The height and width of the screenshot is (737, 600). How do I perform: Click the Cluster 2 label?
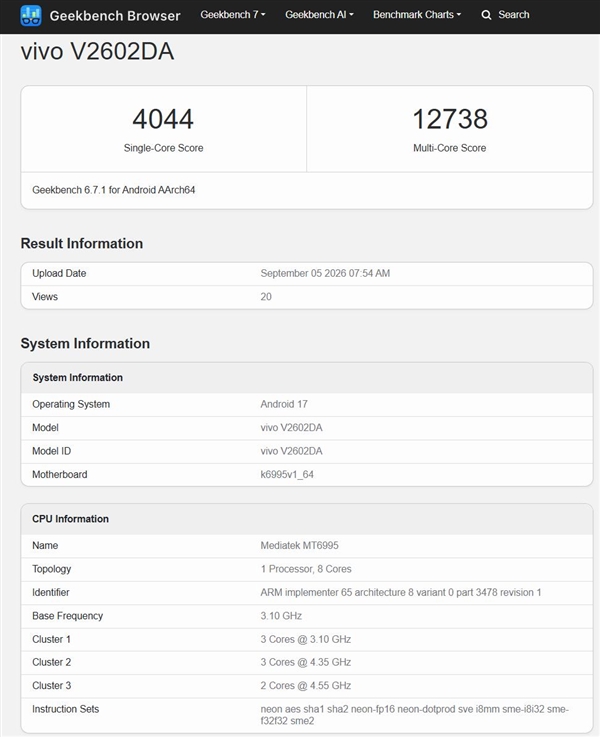point(51,662)
